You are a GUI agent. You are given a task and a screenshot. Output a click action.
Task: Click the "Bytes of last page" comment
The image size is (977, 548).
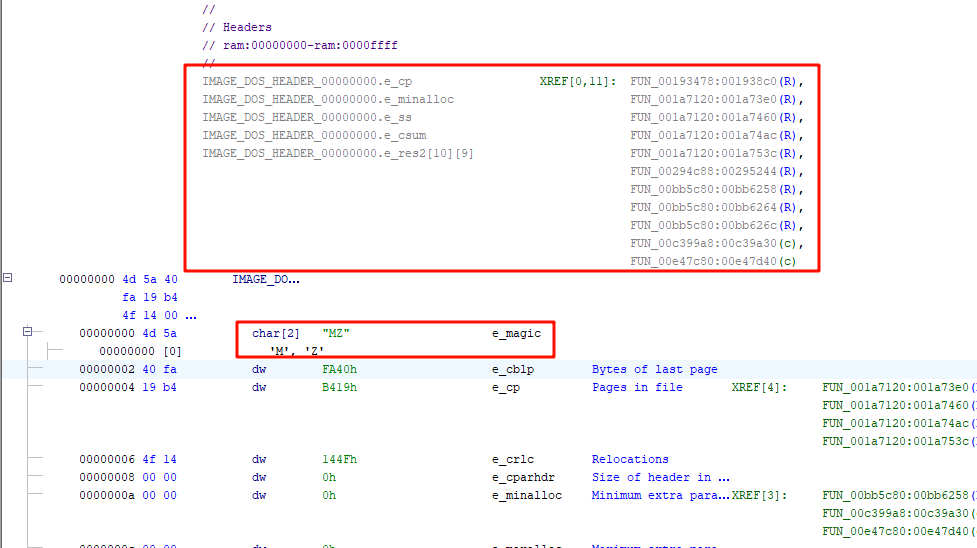(652, 369)
